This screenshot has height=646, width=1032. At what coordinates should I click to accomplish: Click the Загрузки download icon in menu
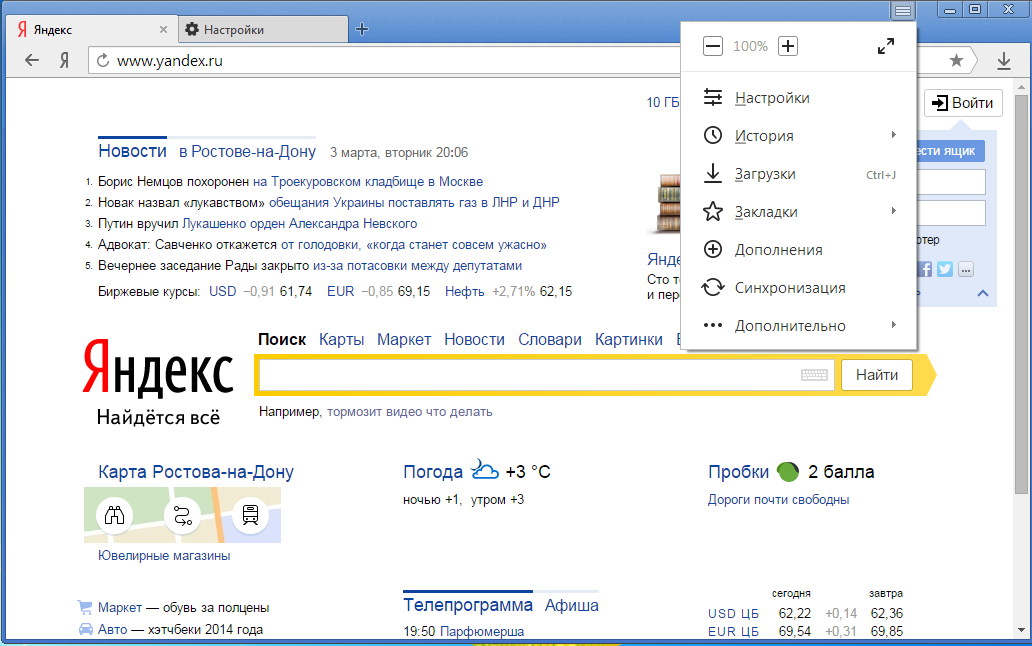pyautogui.click(x=713, y=173)
